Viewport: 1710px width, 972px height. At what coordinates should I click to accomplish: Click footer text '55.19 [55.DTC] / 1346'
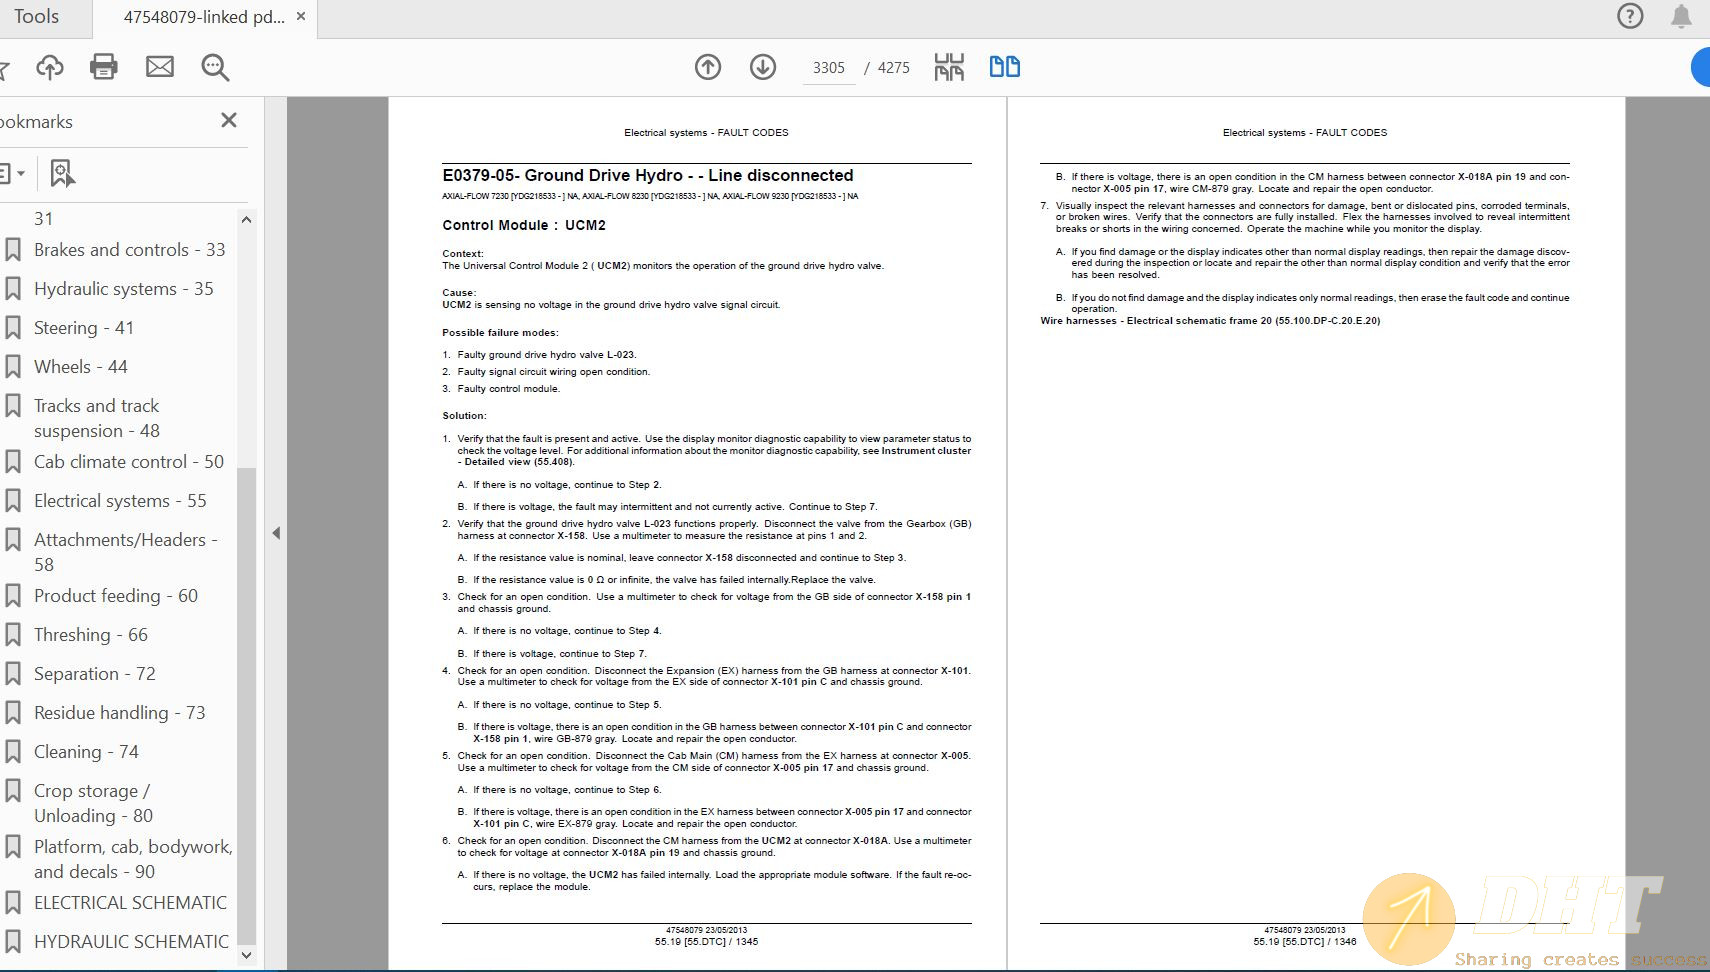point(1305,941)
